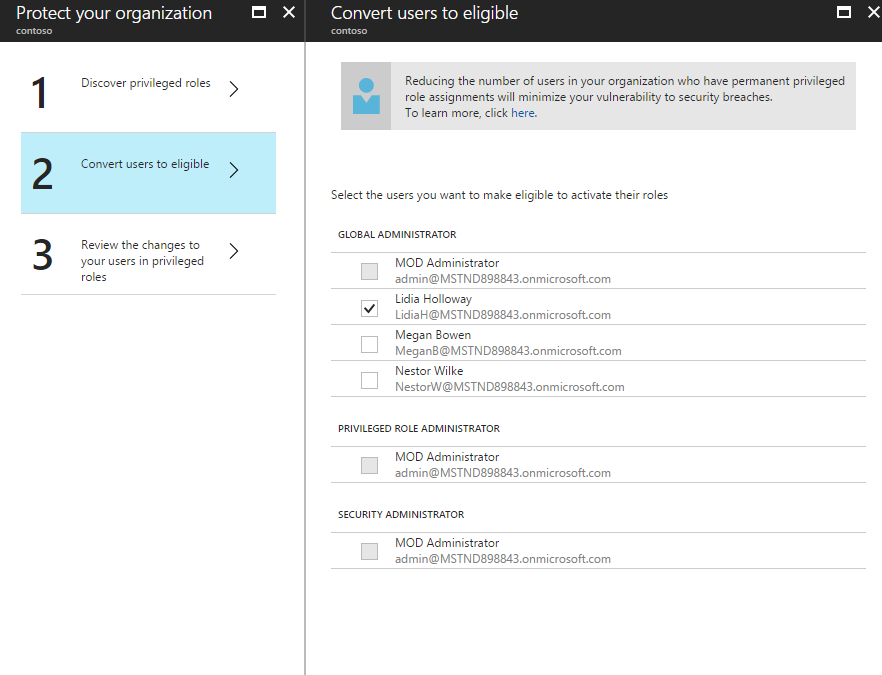Close the Convert users to eligible blade
This screenshot has width=882, height=675.
(871, 12)
